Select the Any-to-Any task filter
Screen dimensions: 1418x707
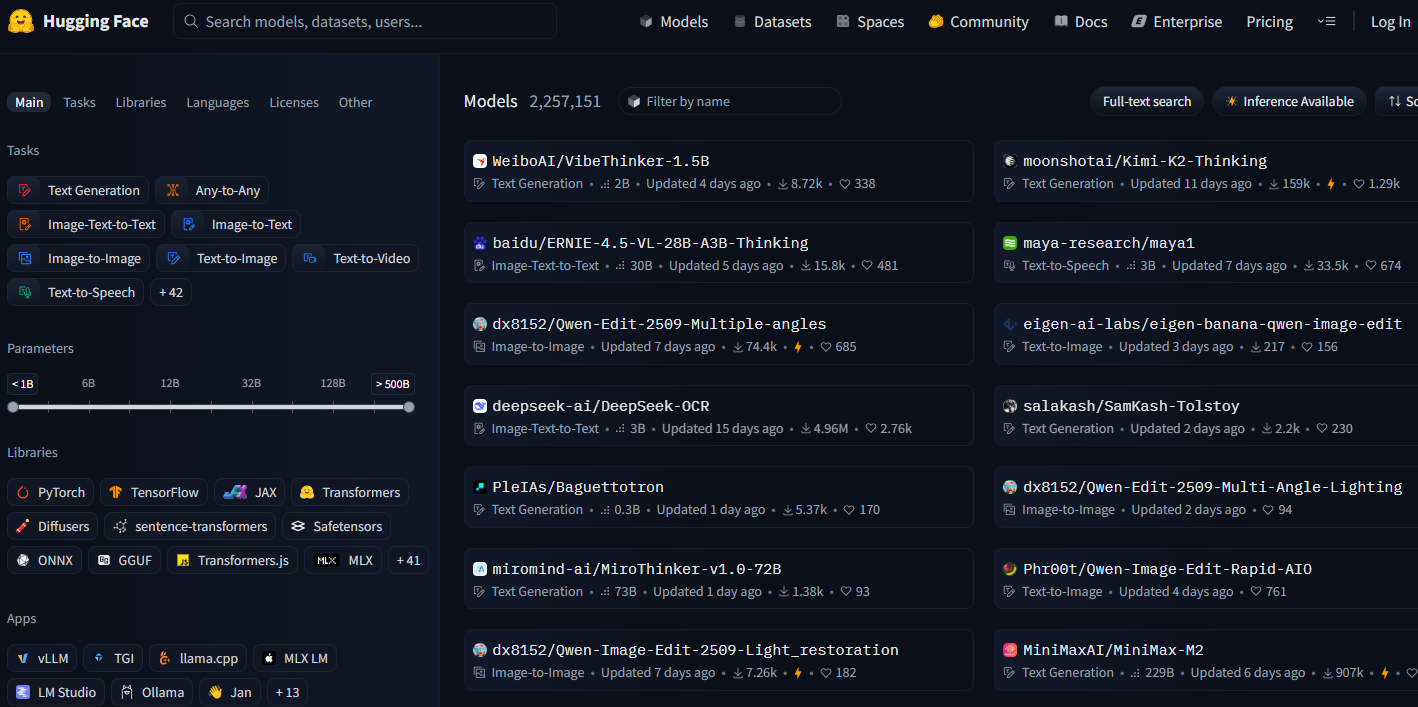212,190
